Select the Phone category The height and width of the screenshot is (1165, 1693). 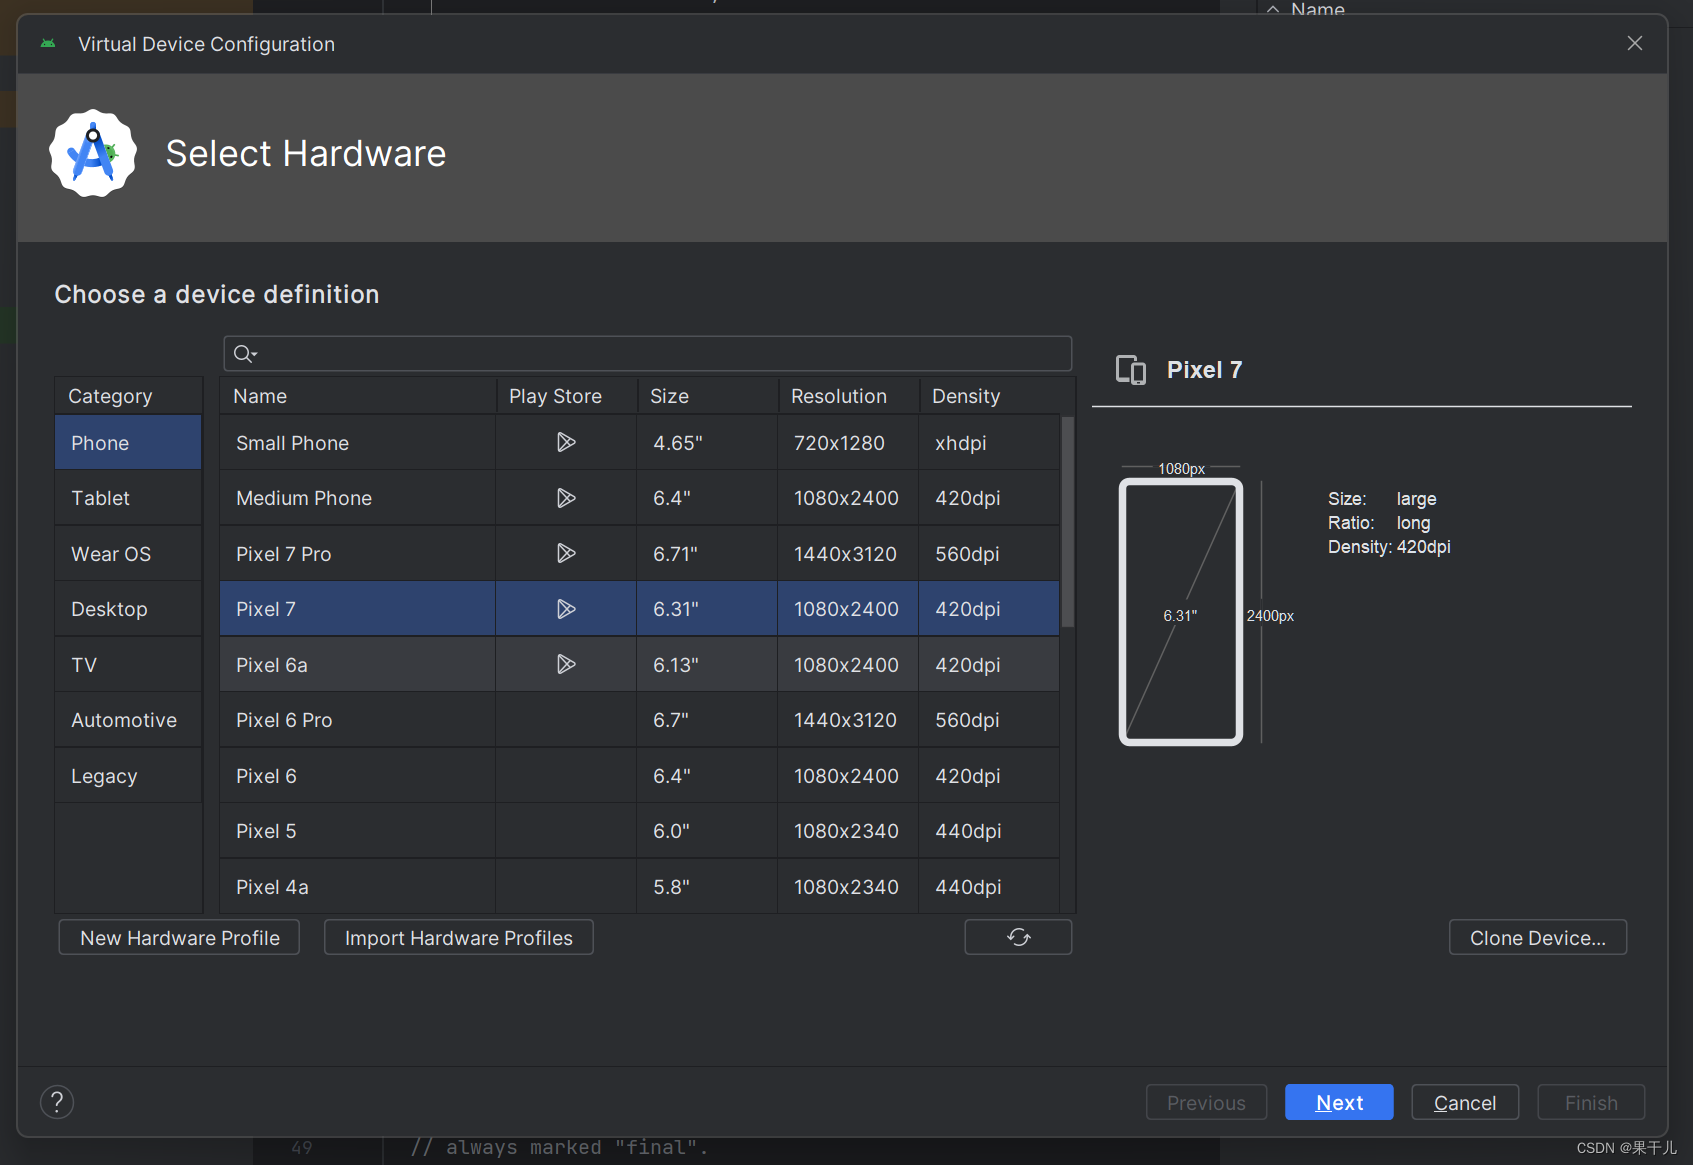pyautogui.click(x=128, y=443)
